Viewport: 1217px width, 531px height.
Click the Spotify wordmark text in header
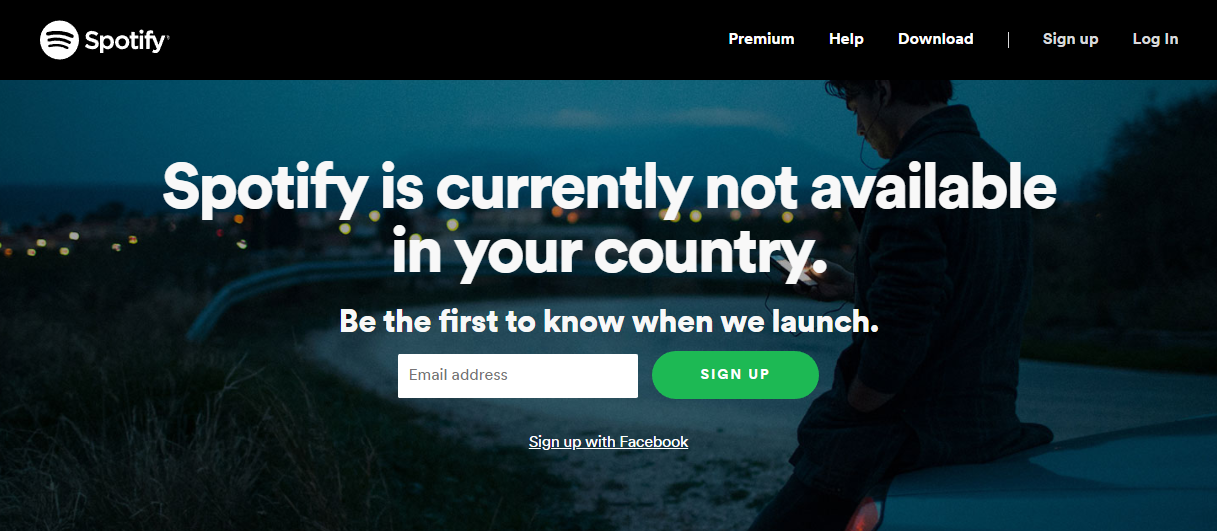tap(126, 41)
